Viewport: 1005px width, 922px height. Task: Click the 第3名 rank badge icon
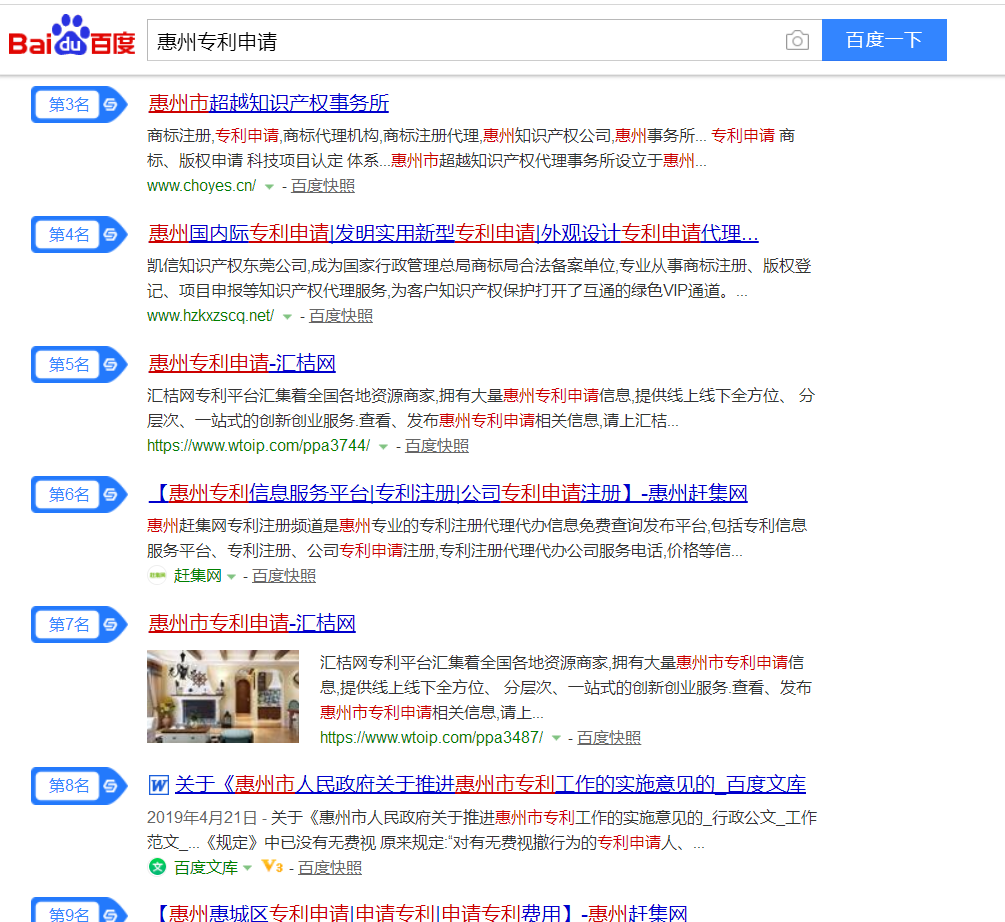pos(79,104)
